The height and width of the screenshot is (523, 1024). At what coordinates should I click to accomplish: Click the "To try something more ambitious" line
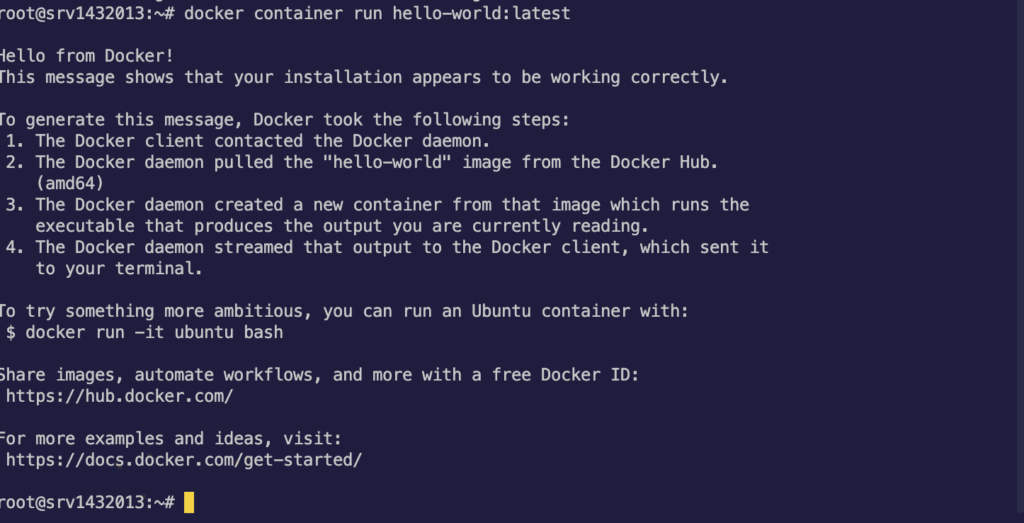pos(343,311)
